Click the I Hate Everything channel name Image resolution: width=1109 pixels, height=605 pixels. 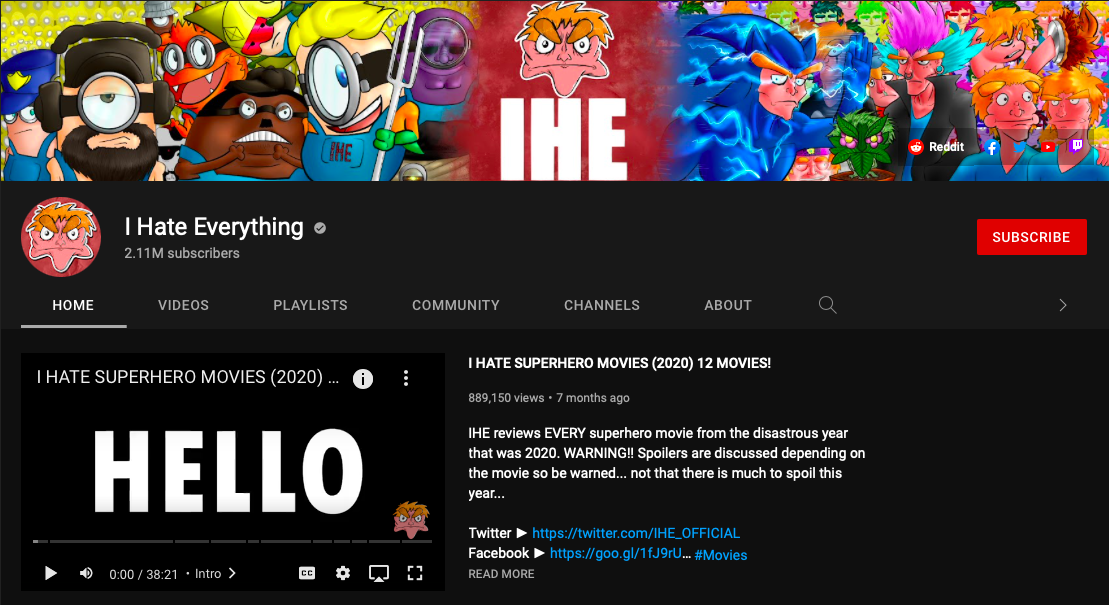[214, 226]
